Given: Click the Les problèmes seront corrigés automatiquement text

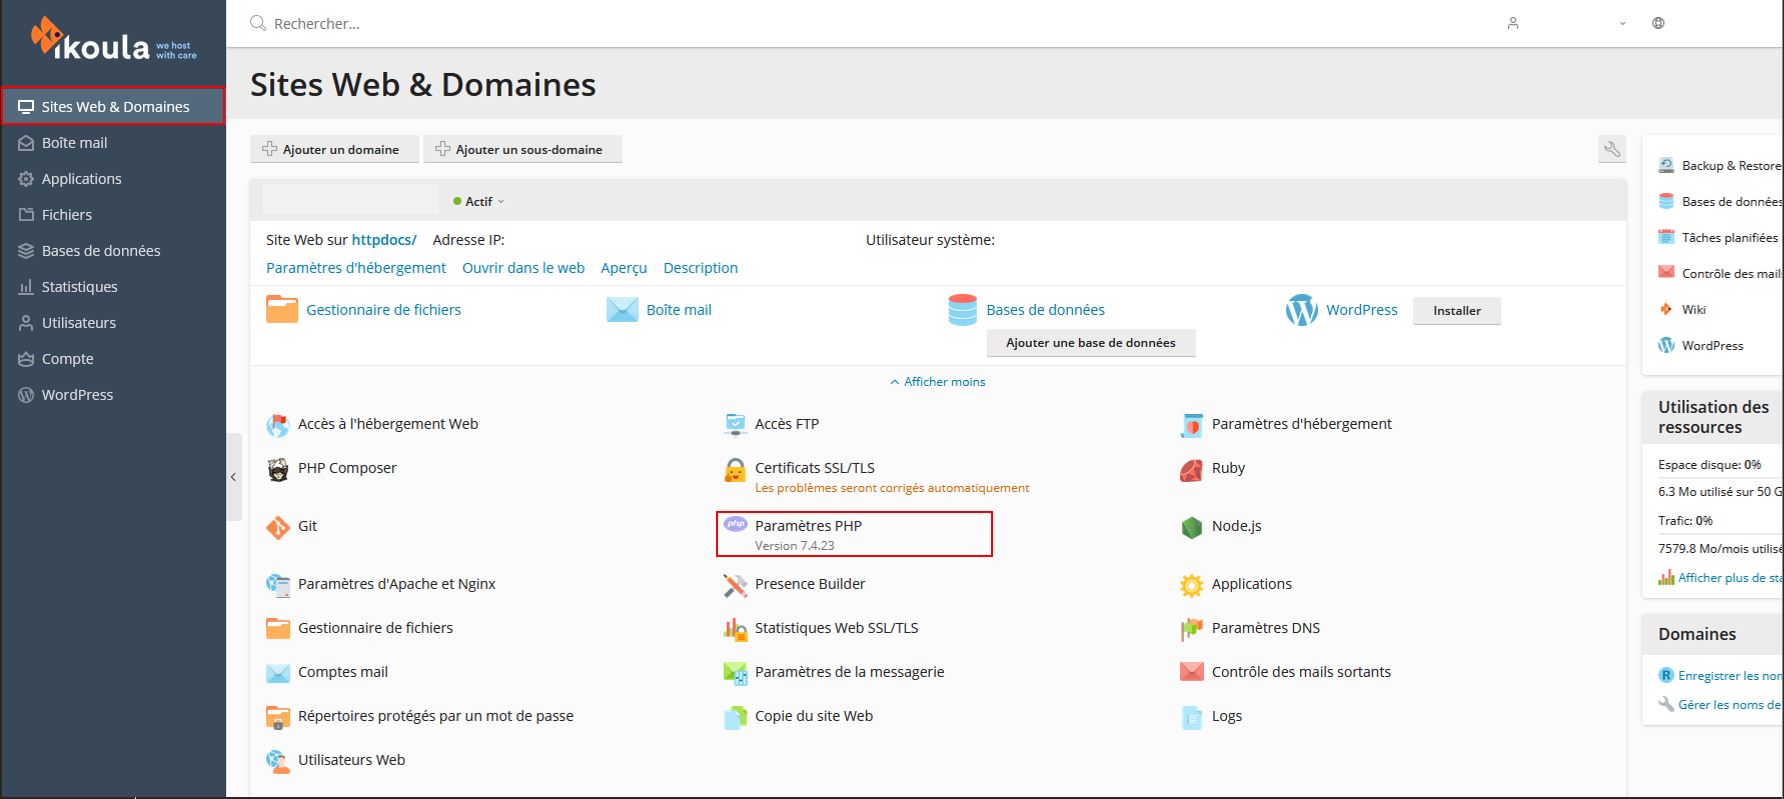Looking at the screenshot, I should coord(892,488).
